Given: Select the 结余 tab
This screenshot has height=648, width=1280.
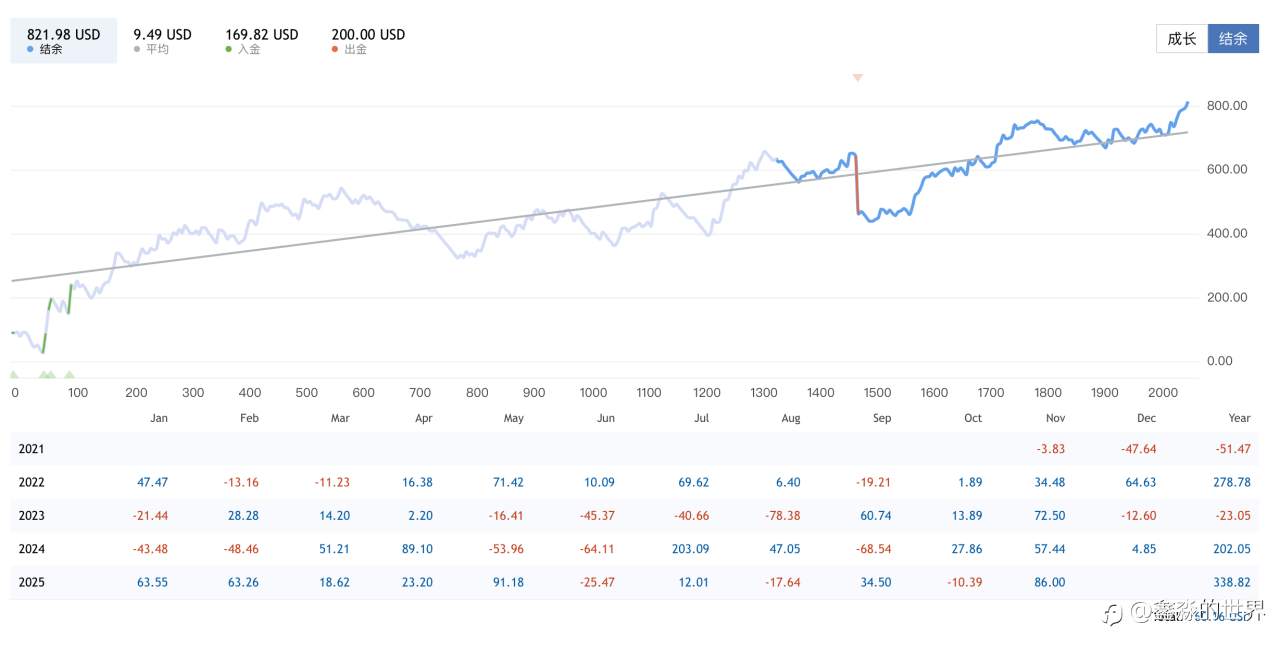Looking at the screenshot, I should (x=1233, y=39).
